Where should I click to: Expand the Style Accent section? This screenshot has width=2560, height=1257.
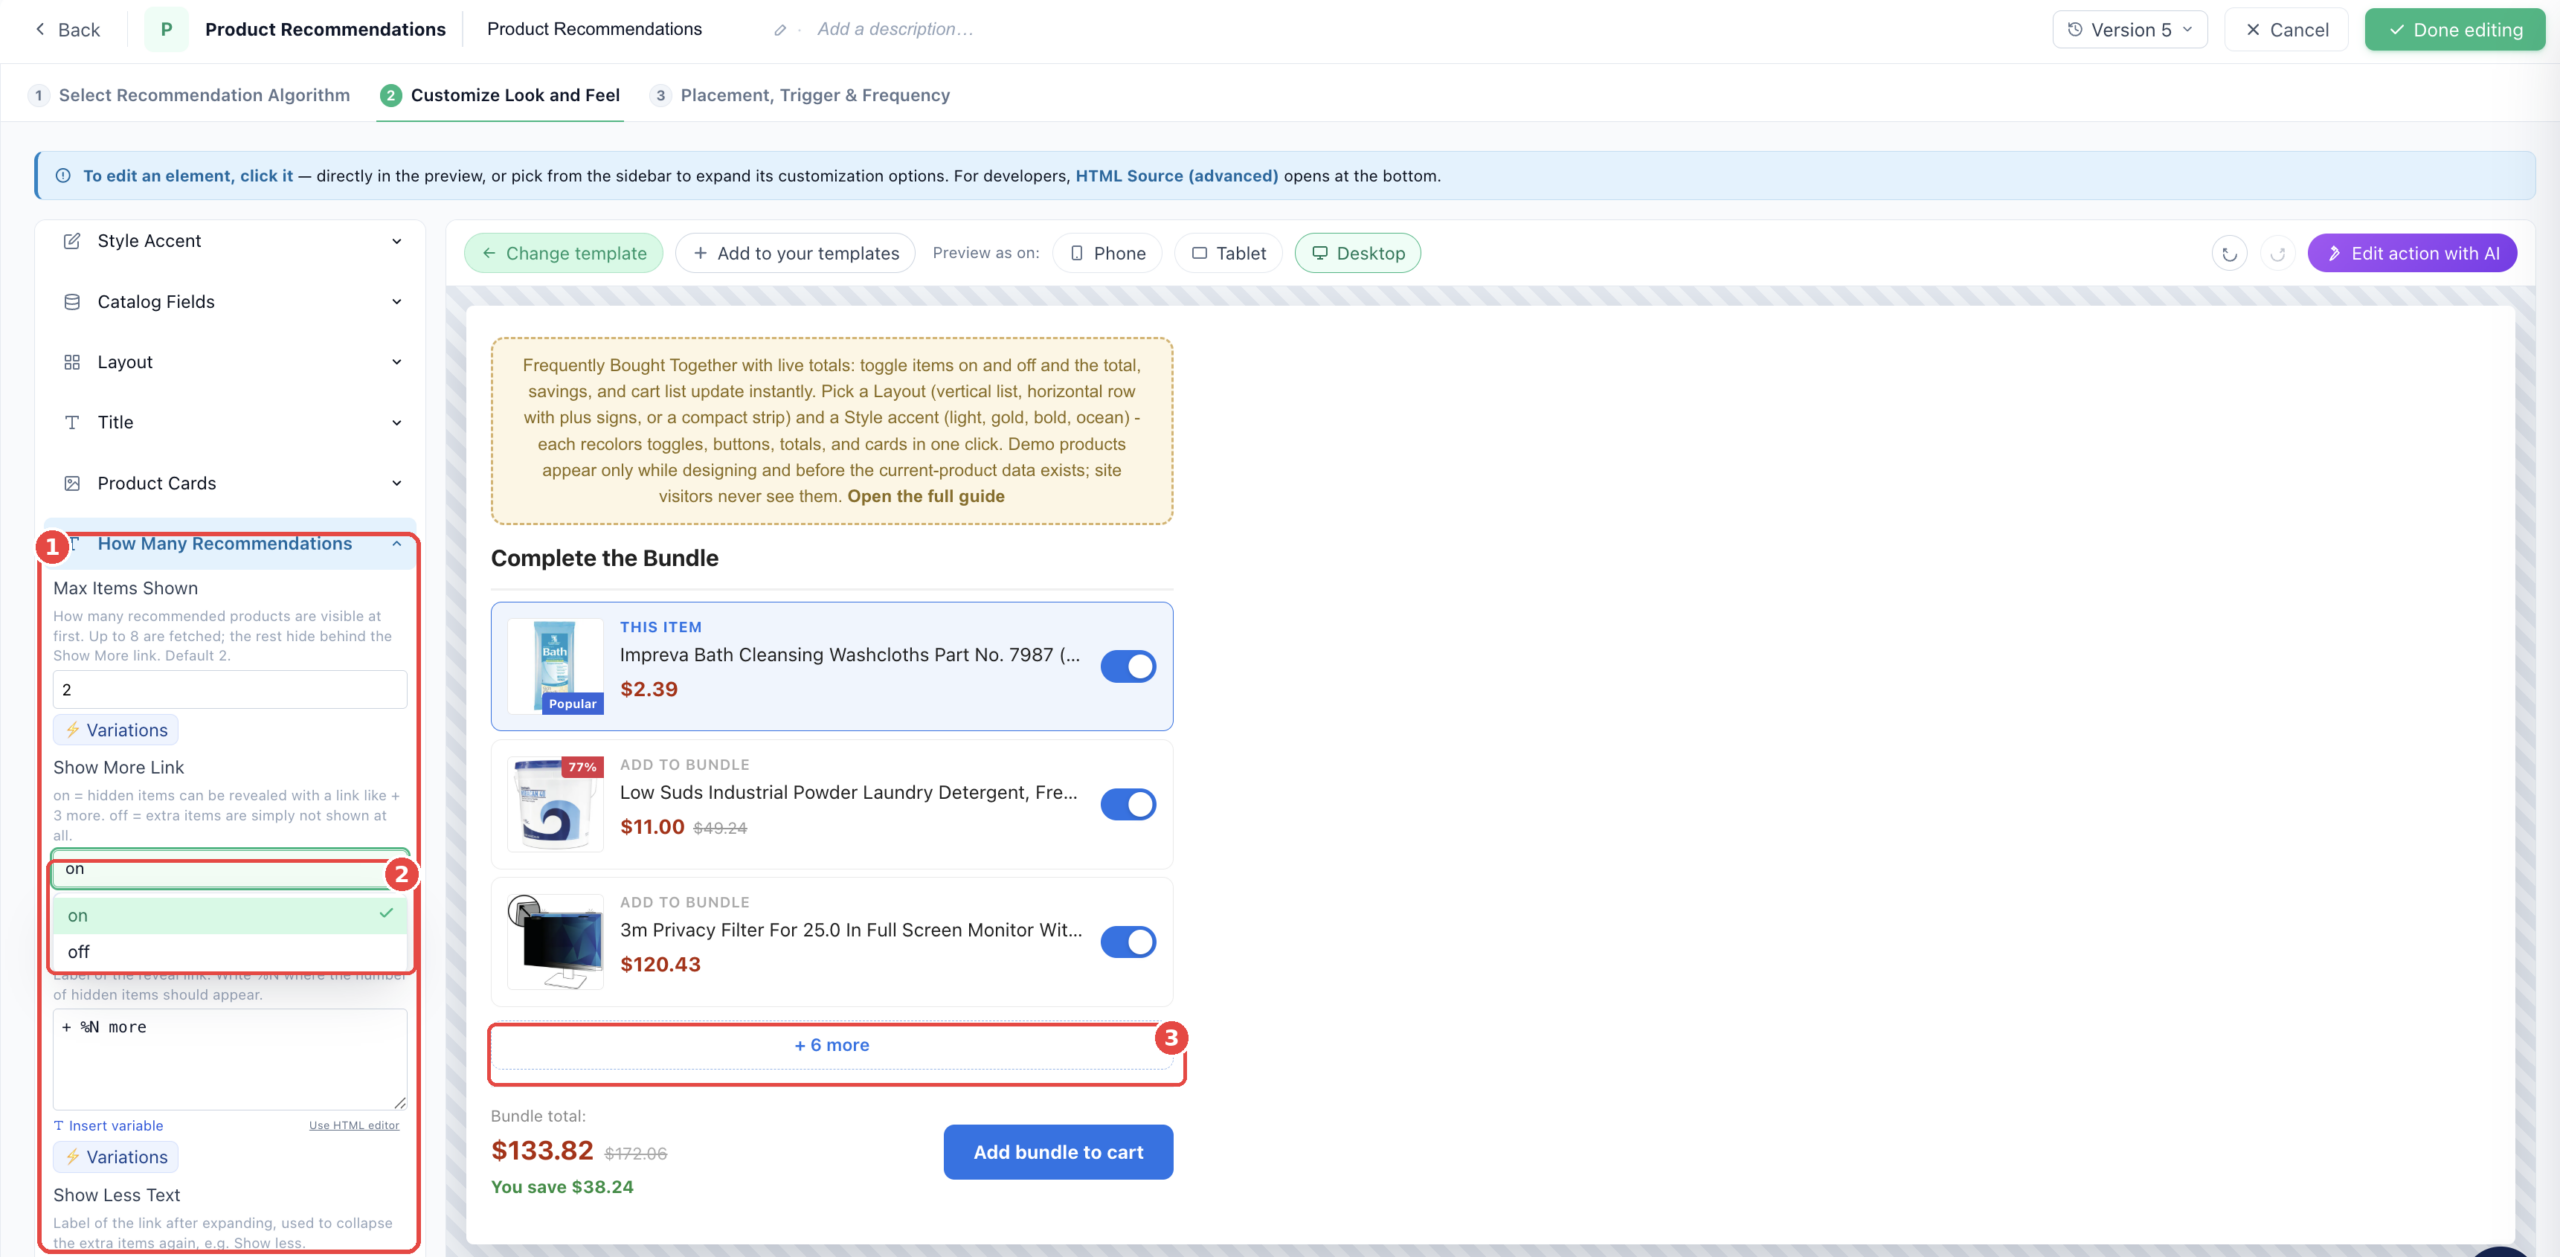point(230,241)
